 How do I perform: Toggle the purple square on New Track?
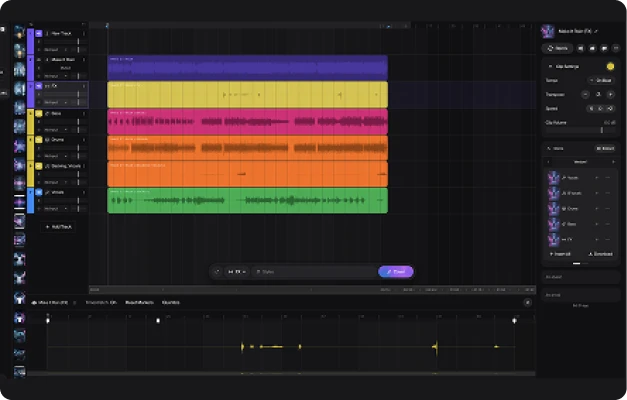pos(39,34)
